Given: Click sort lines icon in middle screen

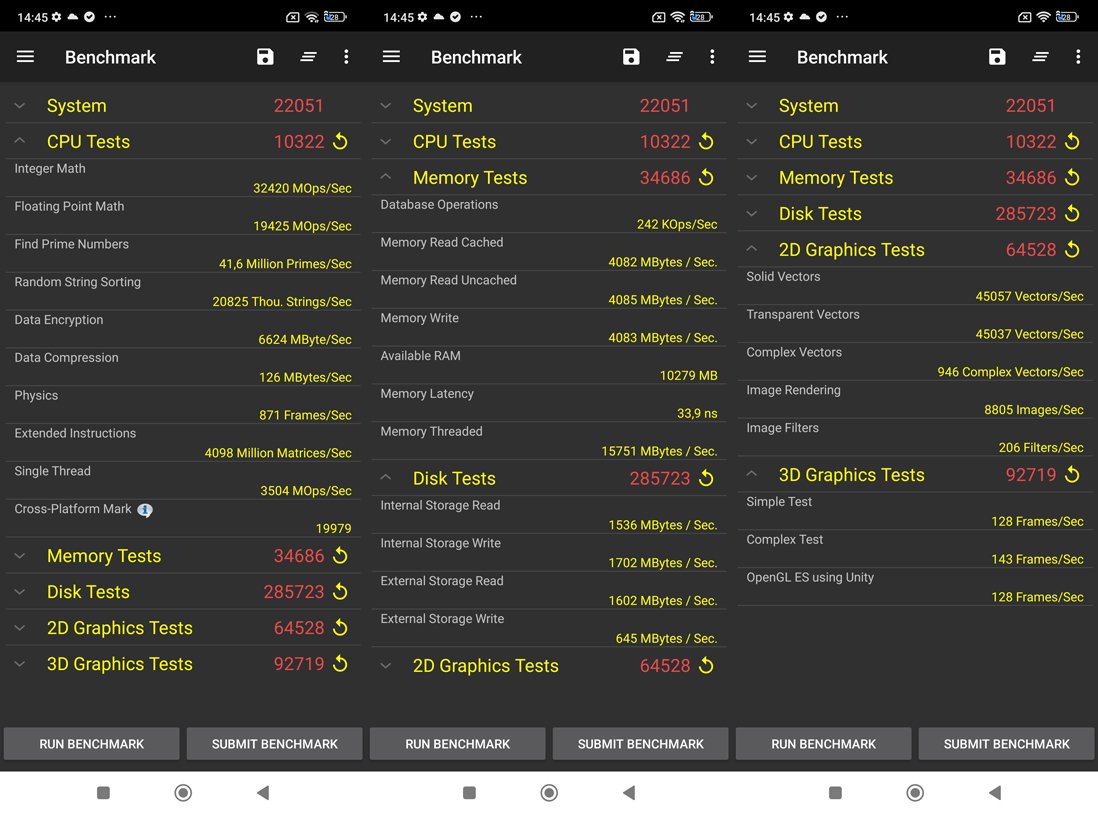Looking at the screenshot, I should [674, 57].
